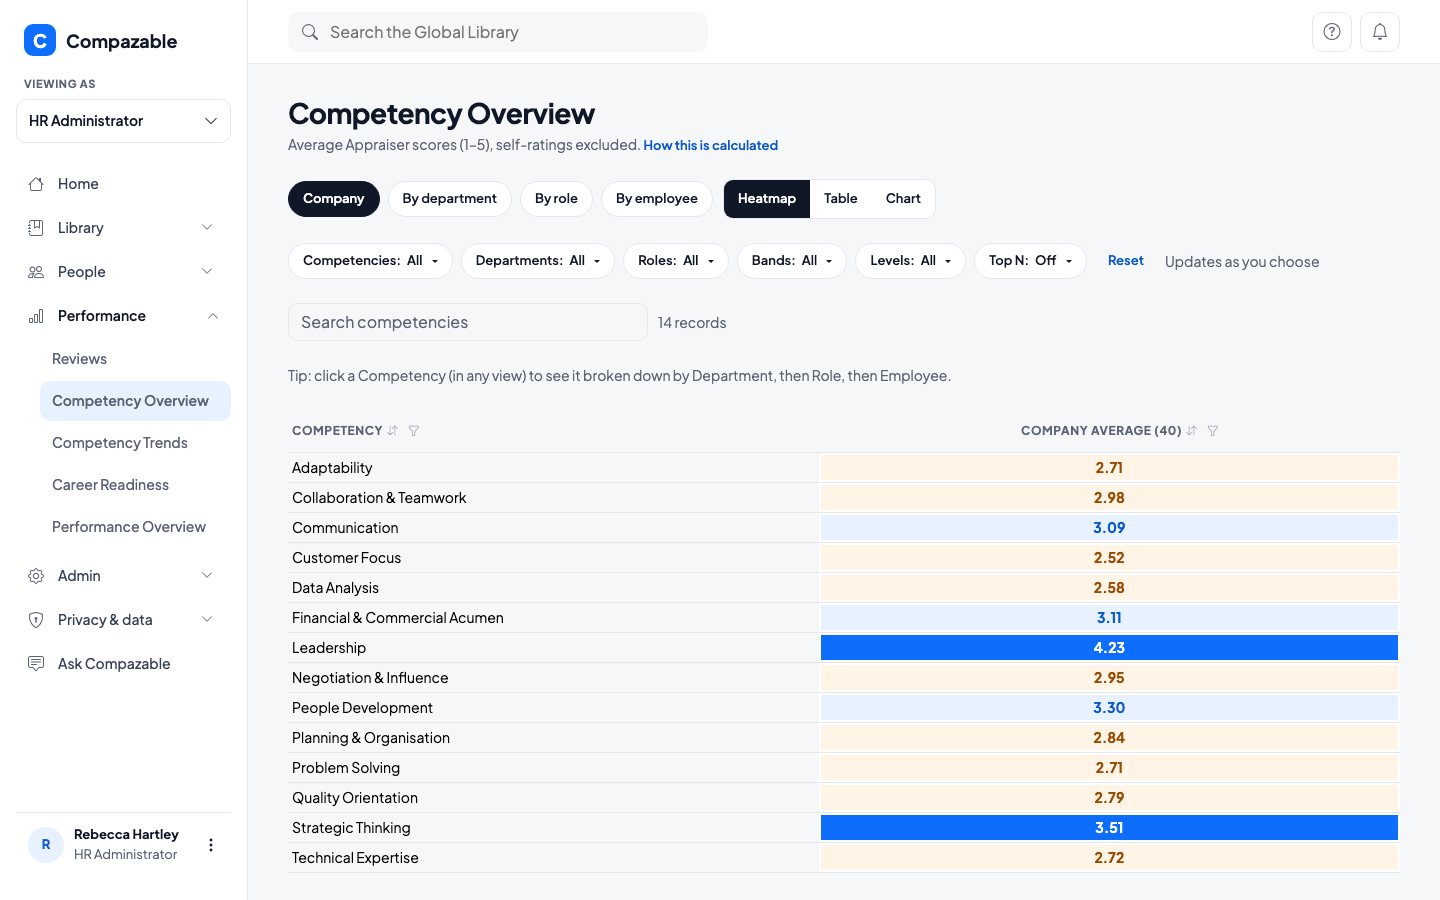This screenshot has width=1440, height=900.
Task: Open Competency Overview sidebar item
Action: click(135, 401)
